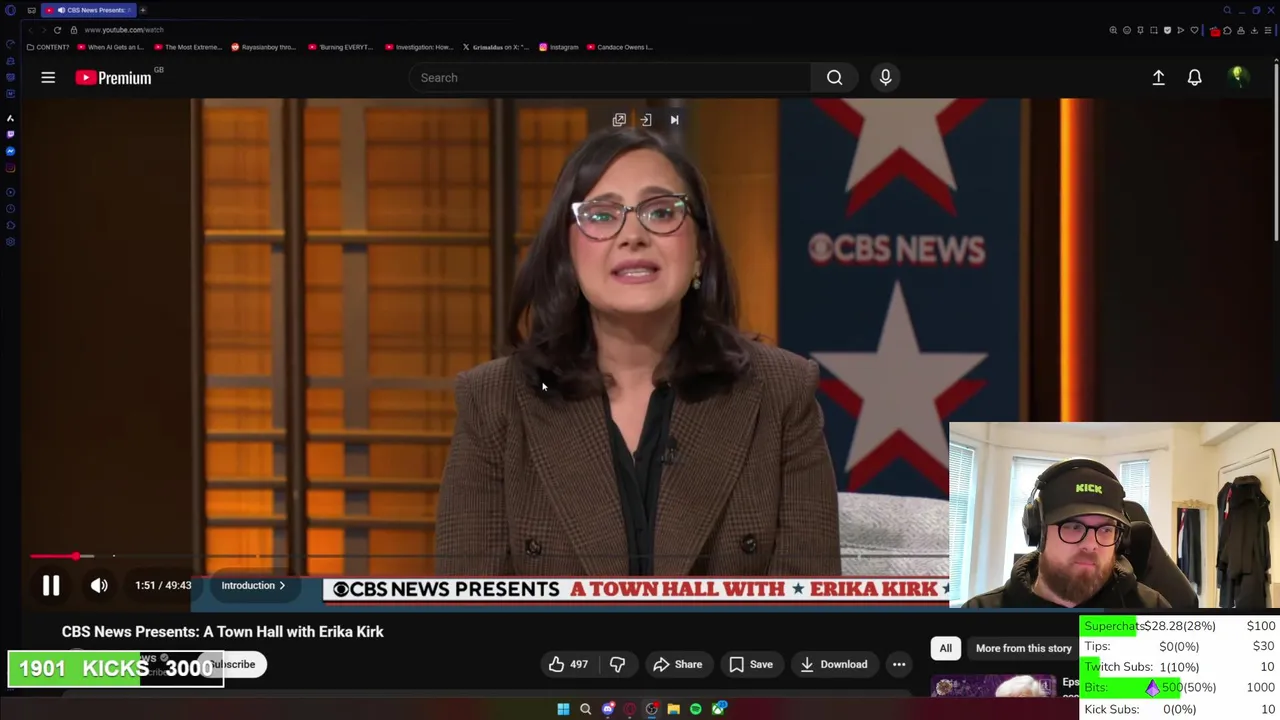Open ad blocker shield icon
1280x720 pixels.
click(1167, 30)
